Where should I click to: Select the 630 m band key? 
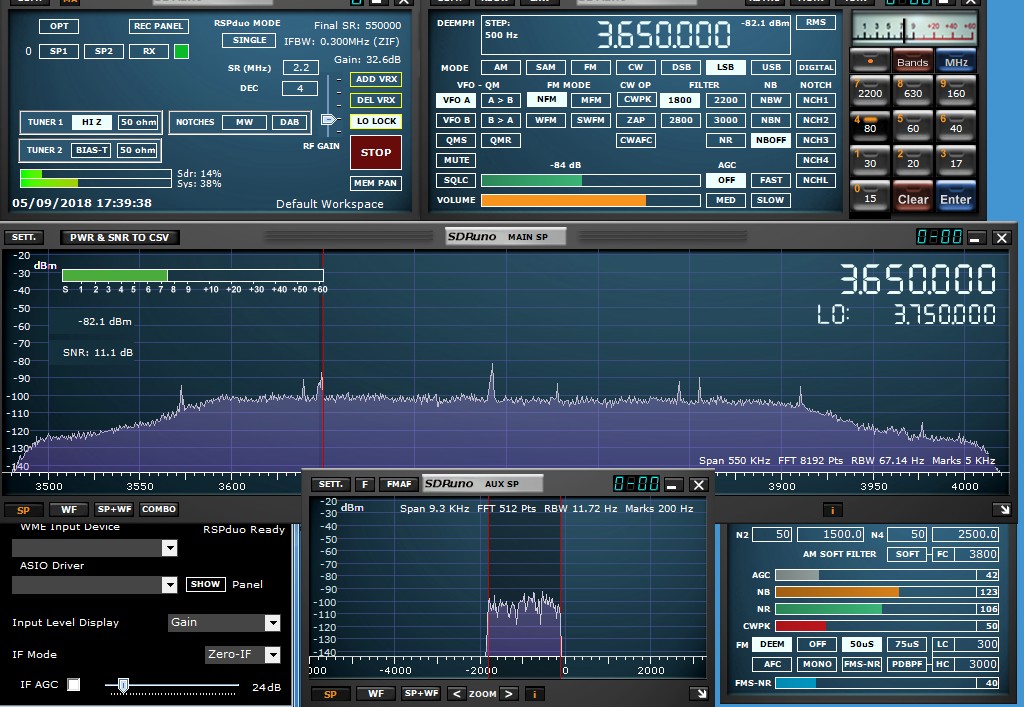pos(913,89)
